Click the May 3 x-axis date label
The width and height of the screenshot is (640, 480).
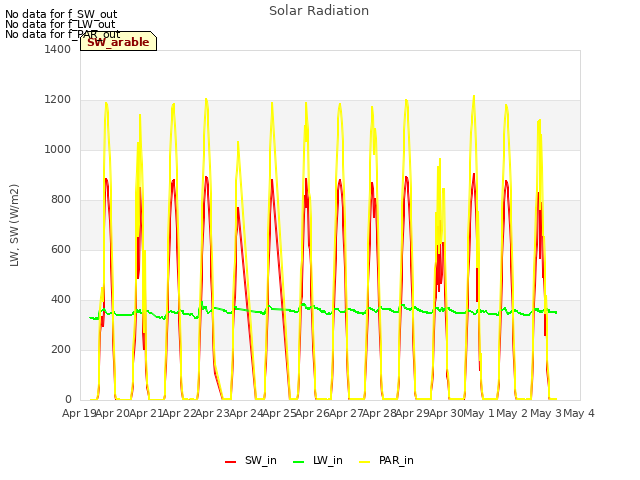click(546, 413)
